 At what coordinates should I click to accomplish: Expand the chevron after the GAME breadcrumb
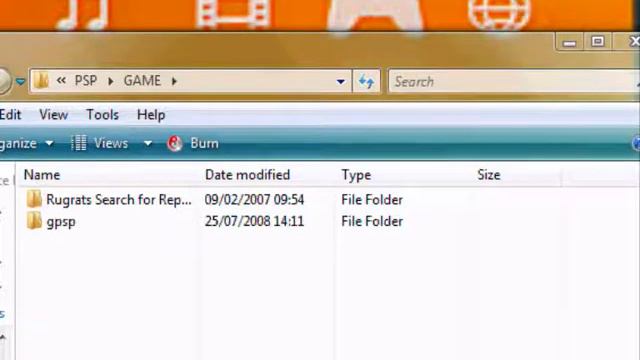174,81
